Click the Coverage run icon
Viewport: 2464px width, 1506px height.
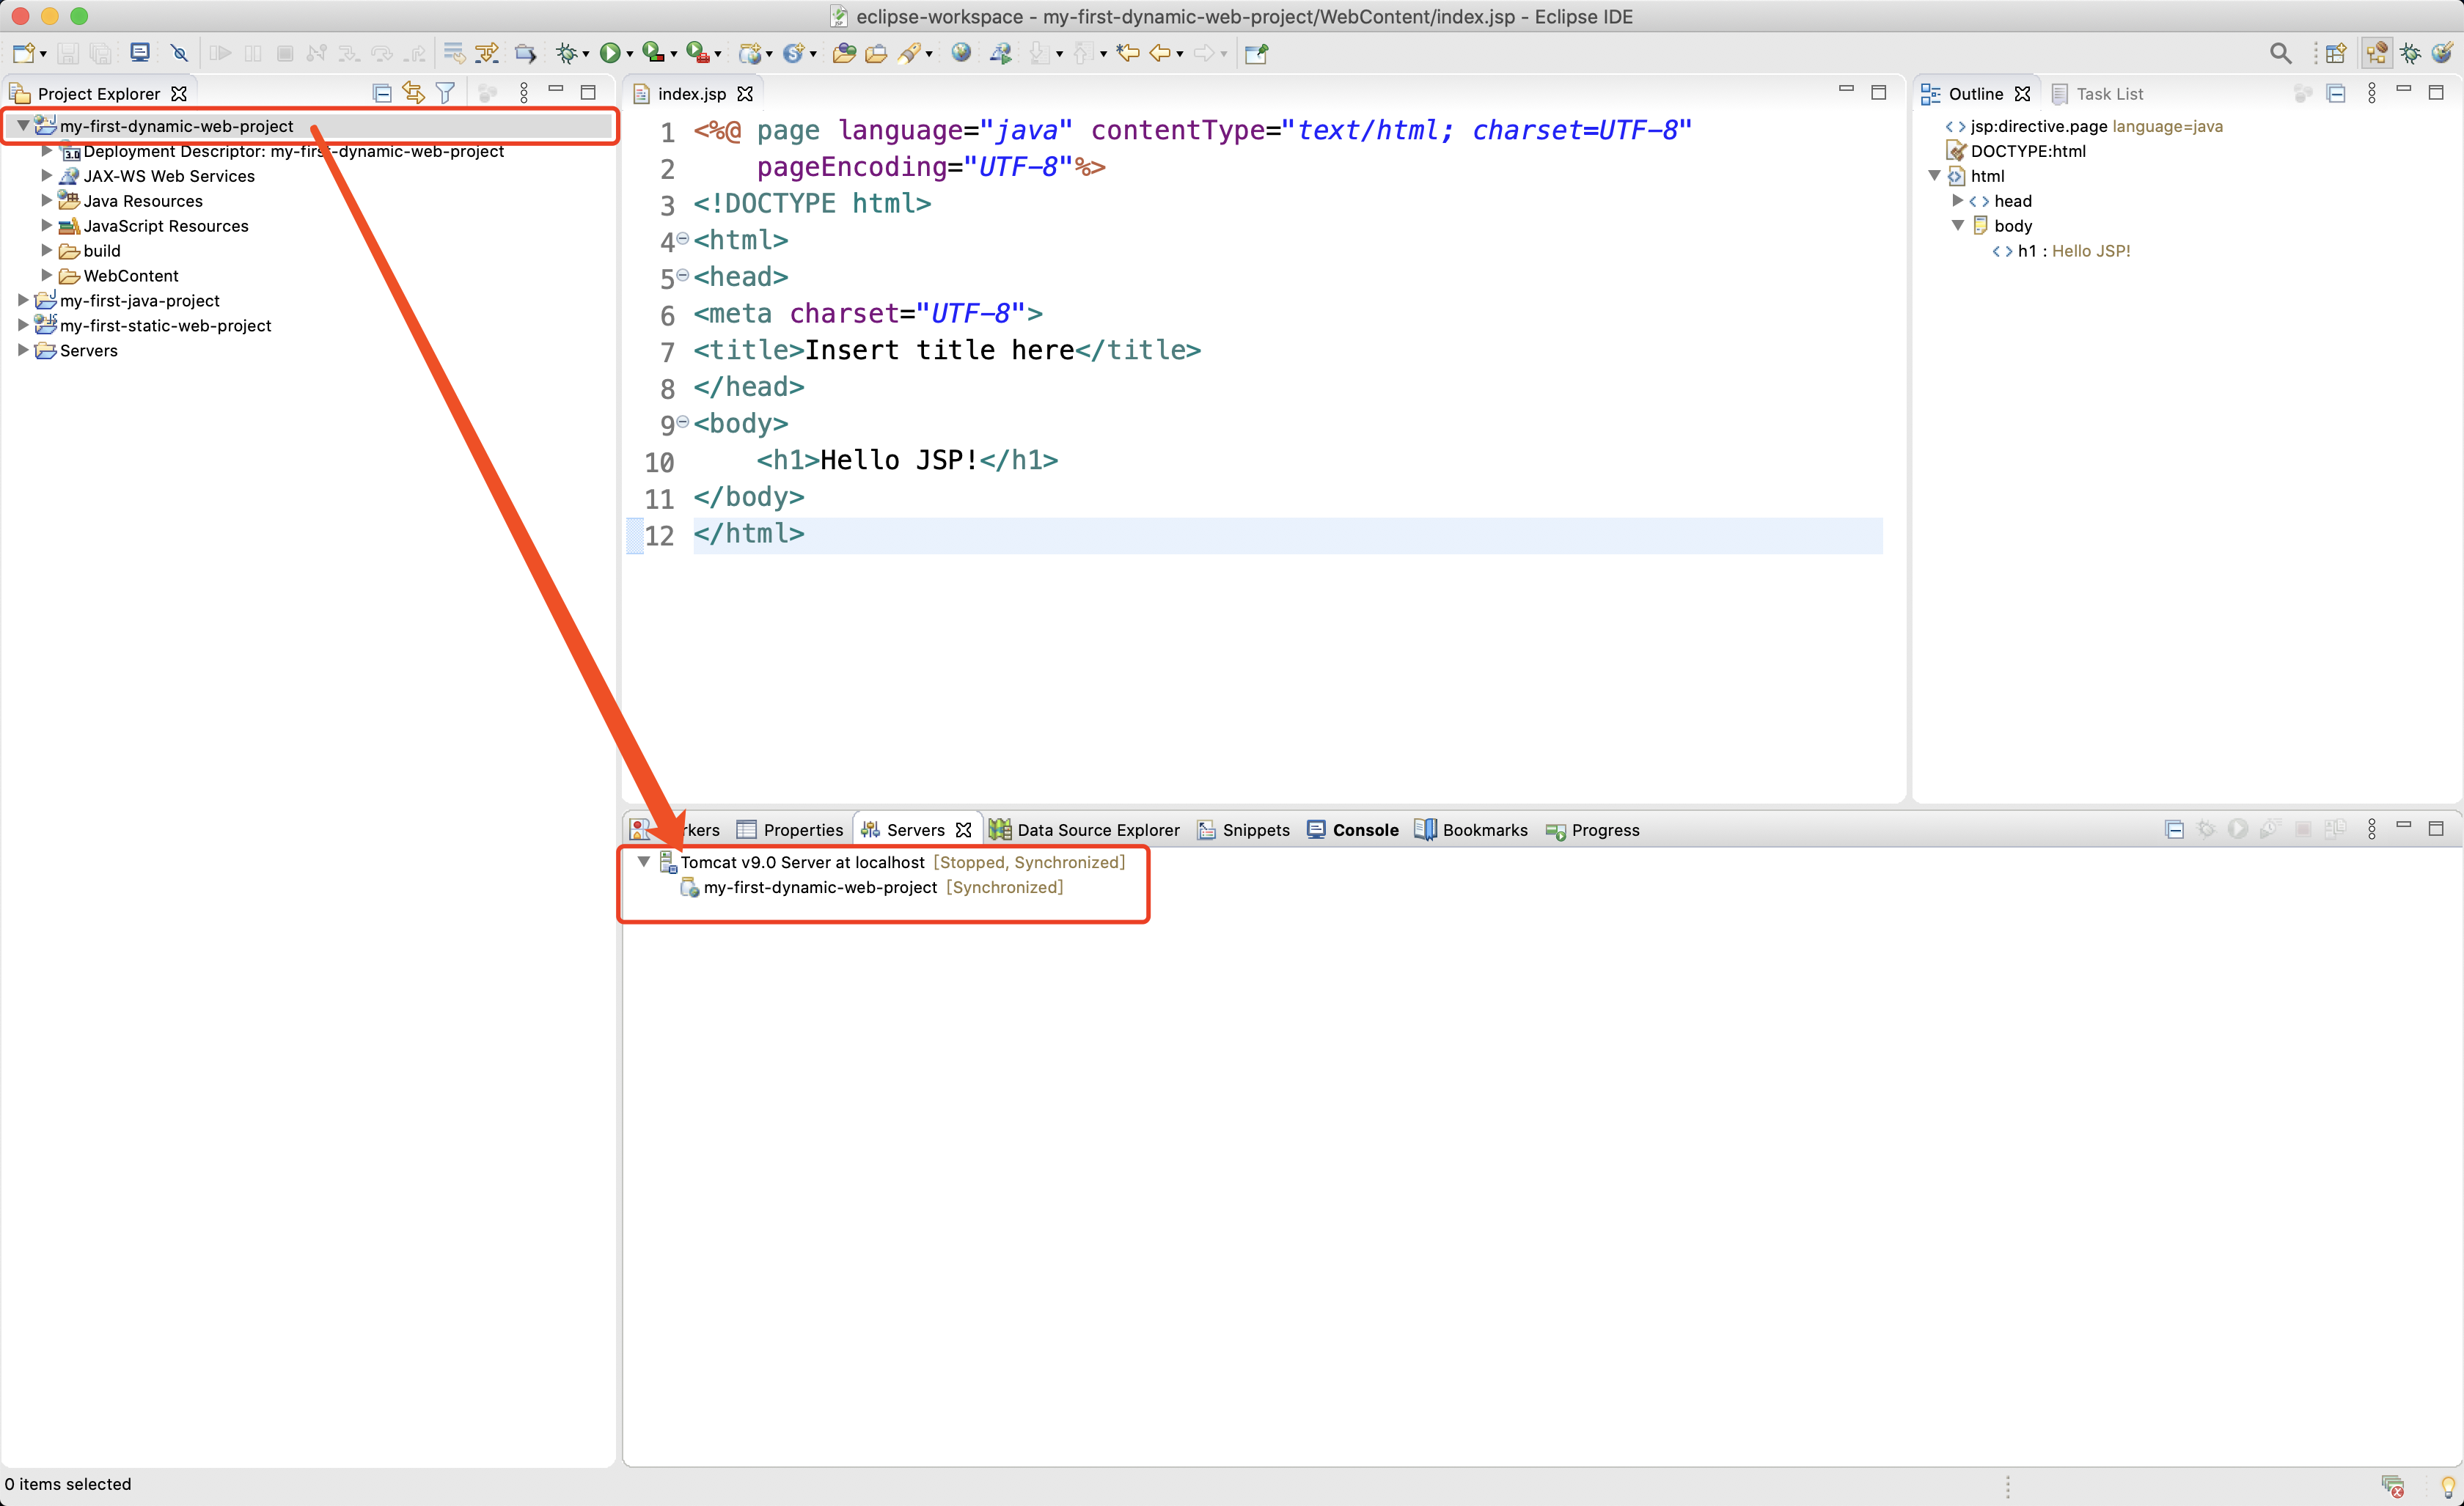coord(654,53)
